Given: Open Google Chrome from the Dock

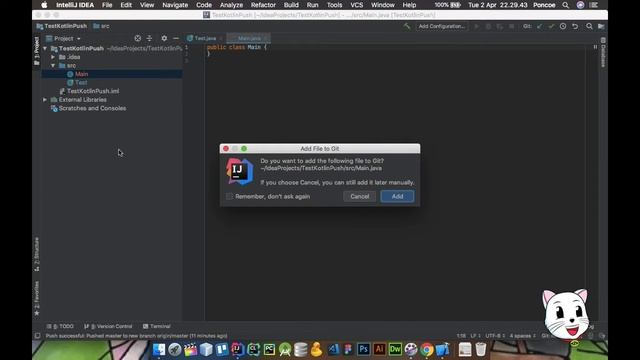Looking at the screenshot, I should tap(427, 349).
